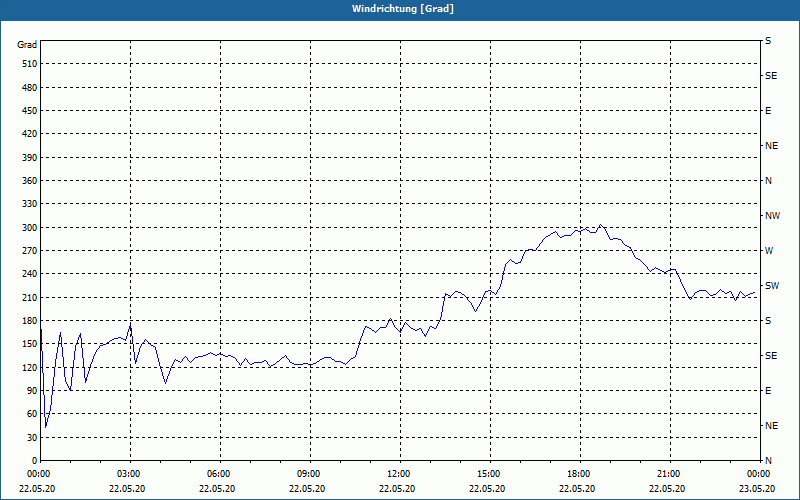Click the 330 value on left axis
This screenshot has width=800, height=500.
point(30,204)
